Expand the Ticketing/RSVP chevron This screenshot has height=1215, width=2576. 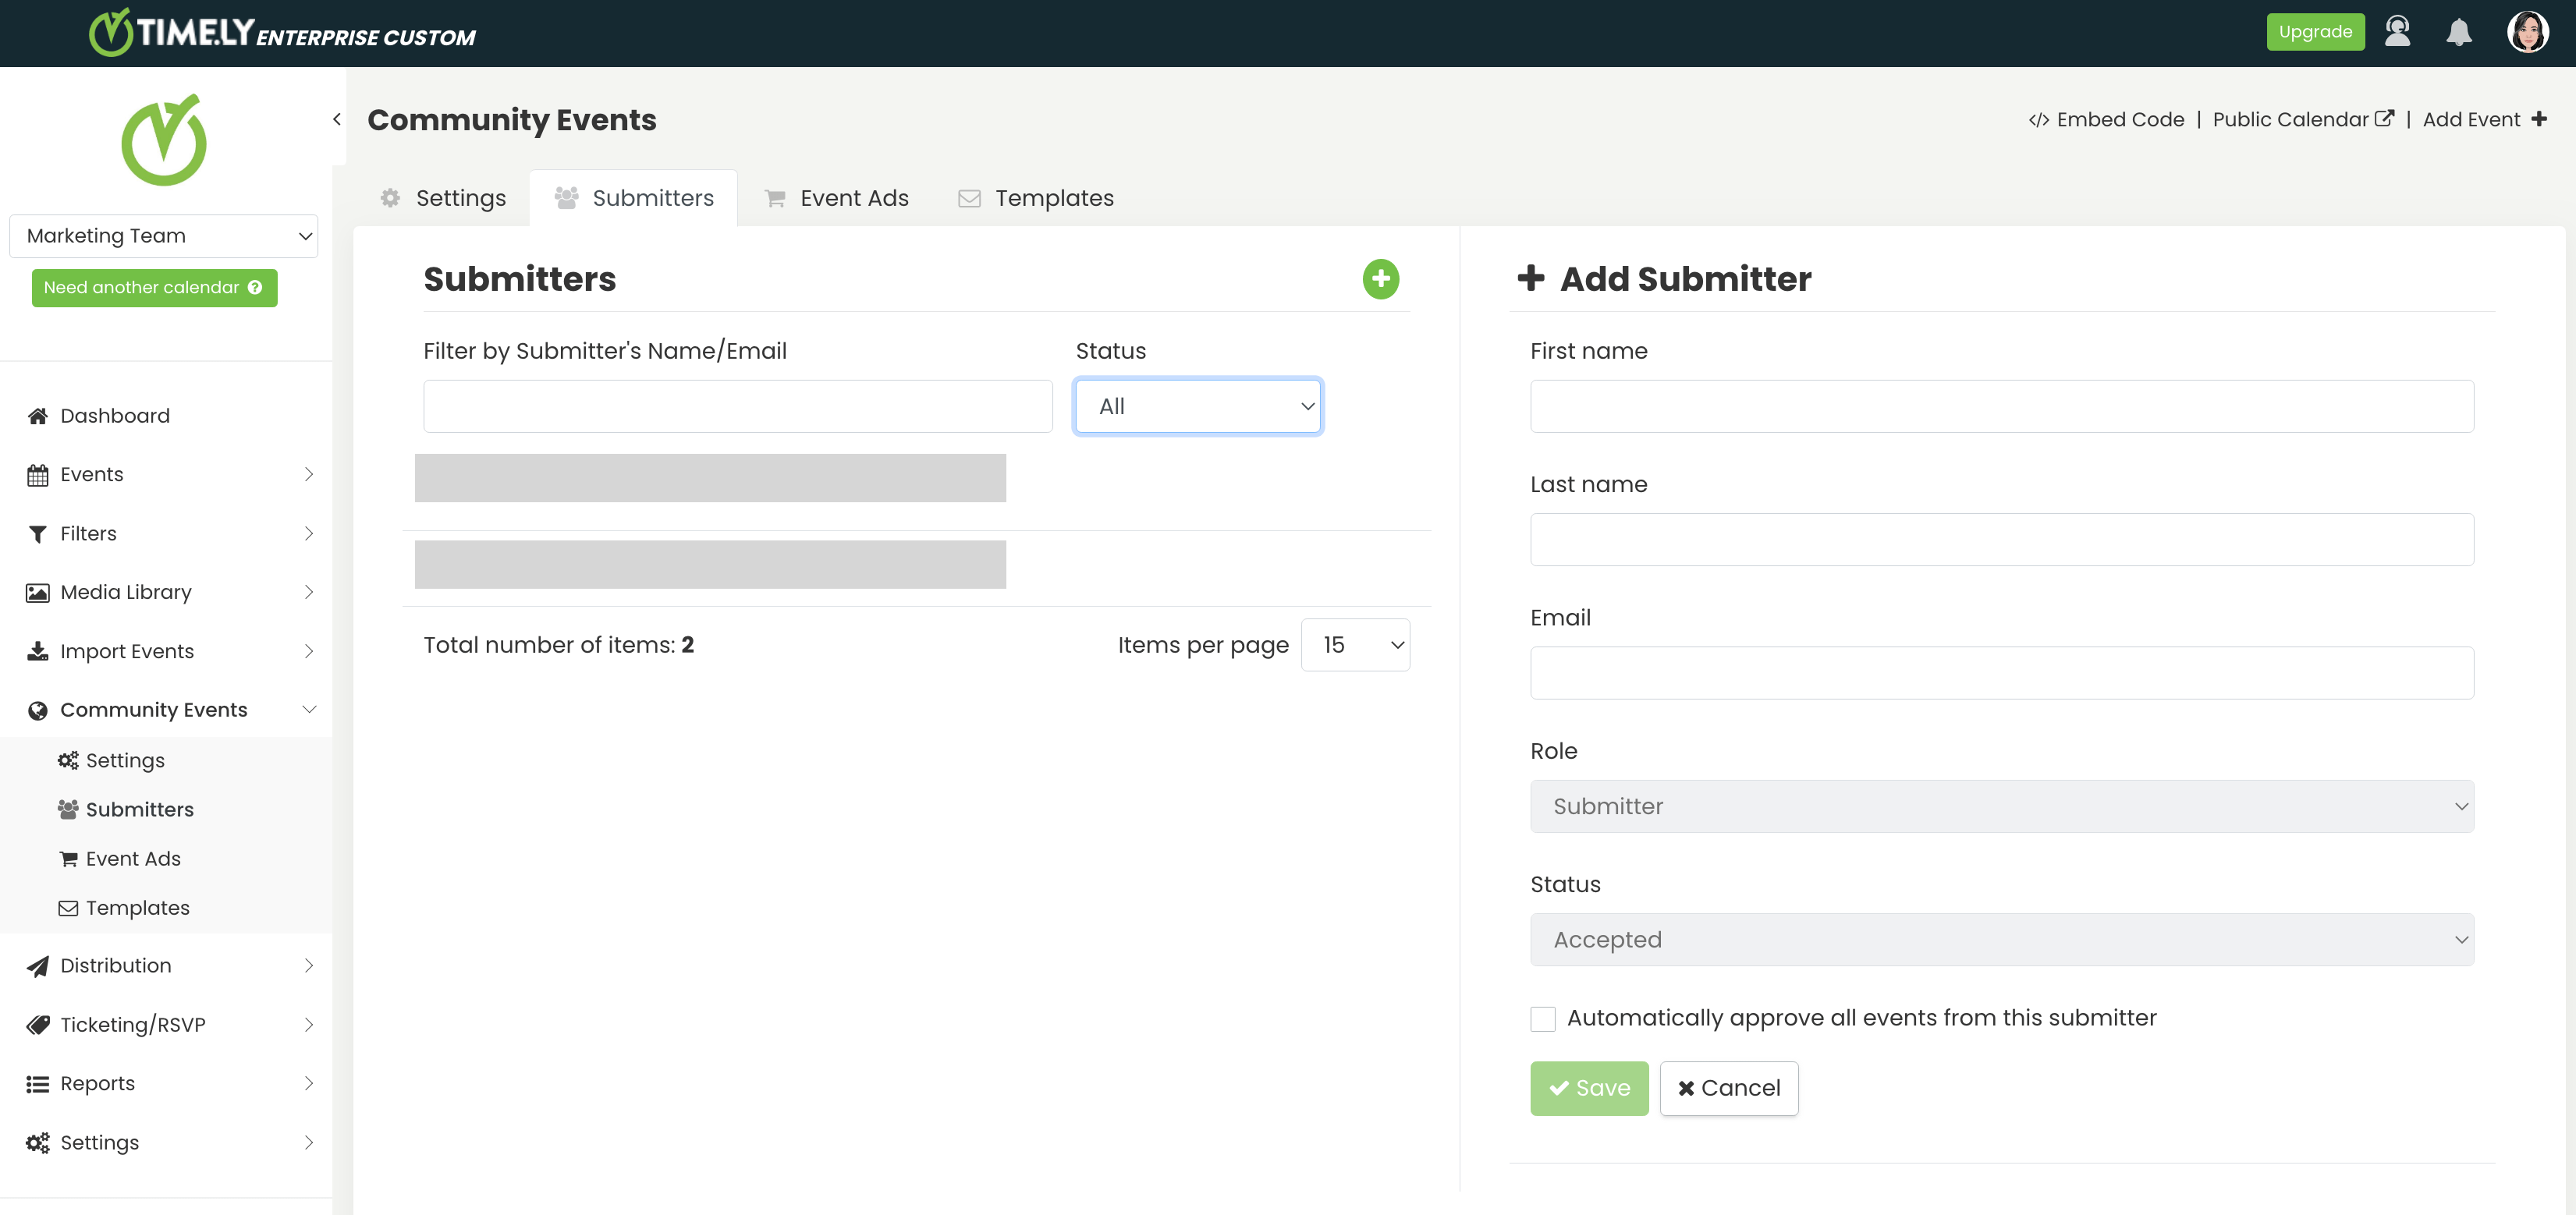click(x=309, y=1025)
